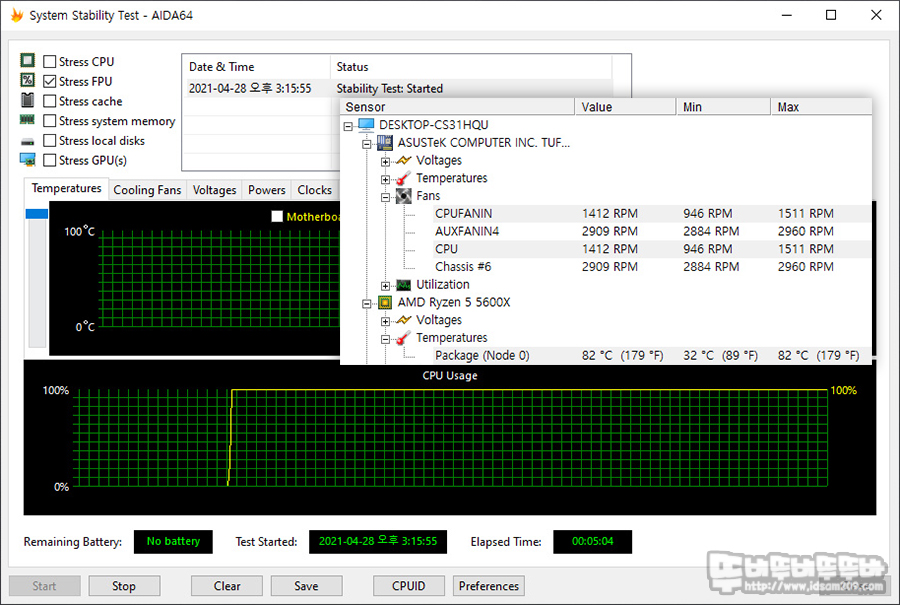The height and width of the screenshot is (605, 900).
Task: Click the Save button
Action: [x=307, y=585]
